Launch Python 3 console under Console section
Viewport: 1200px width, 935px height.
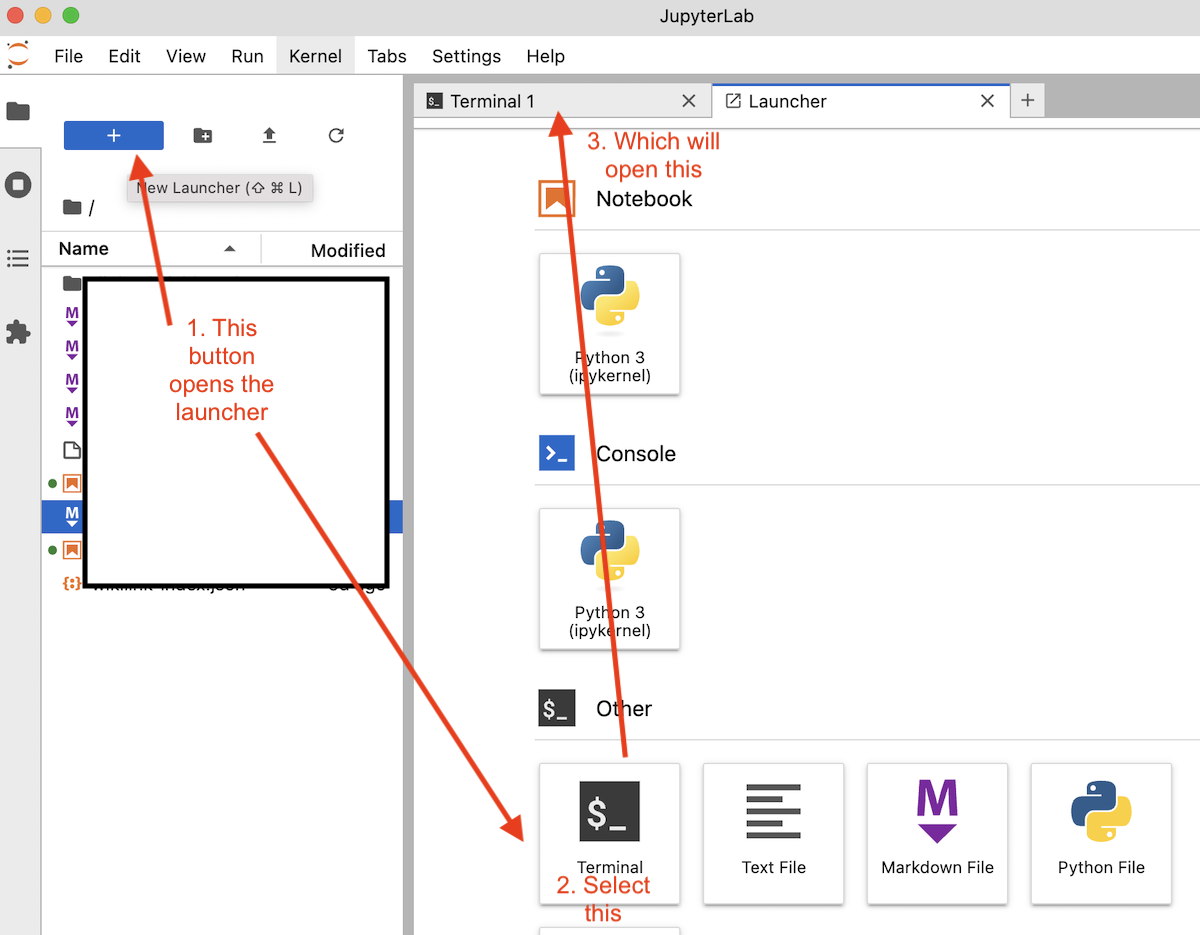pos(610,578)
